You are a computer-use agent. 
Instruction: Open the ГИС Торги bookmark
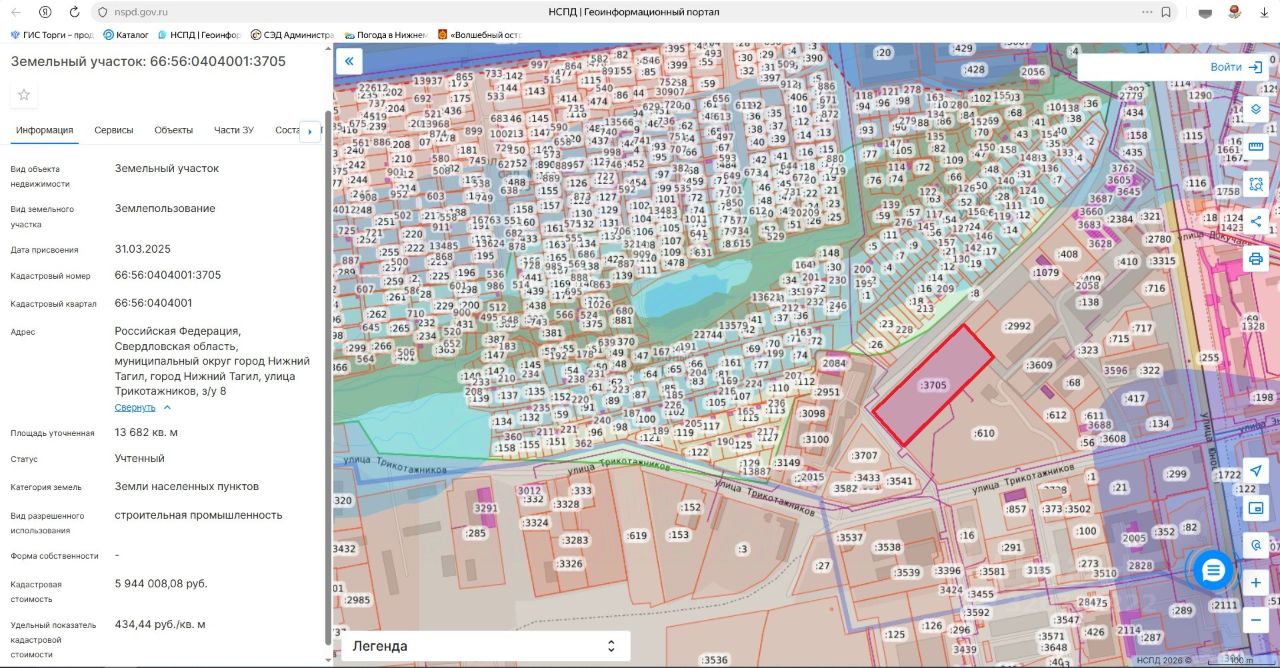pyautogui.click(x=52, y=34)
